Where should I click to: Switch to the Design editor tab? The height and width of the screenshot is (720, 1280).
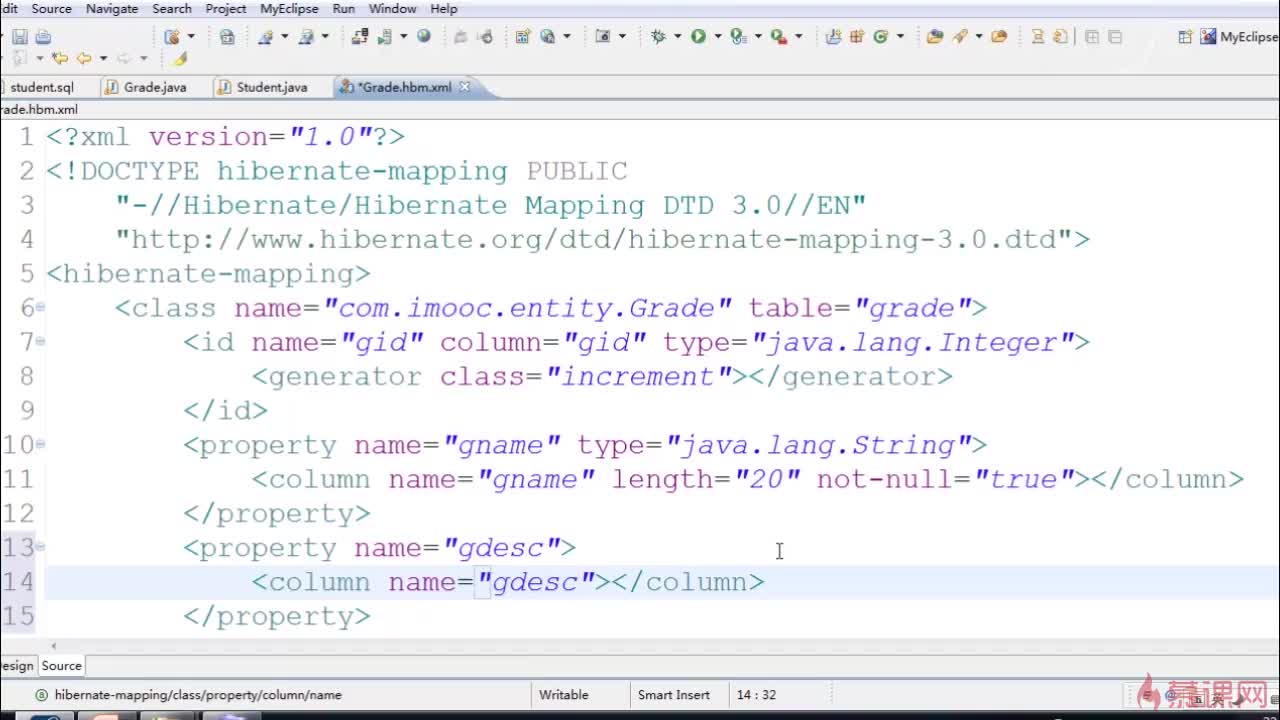(x=16, y=666)
